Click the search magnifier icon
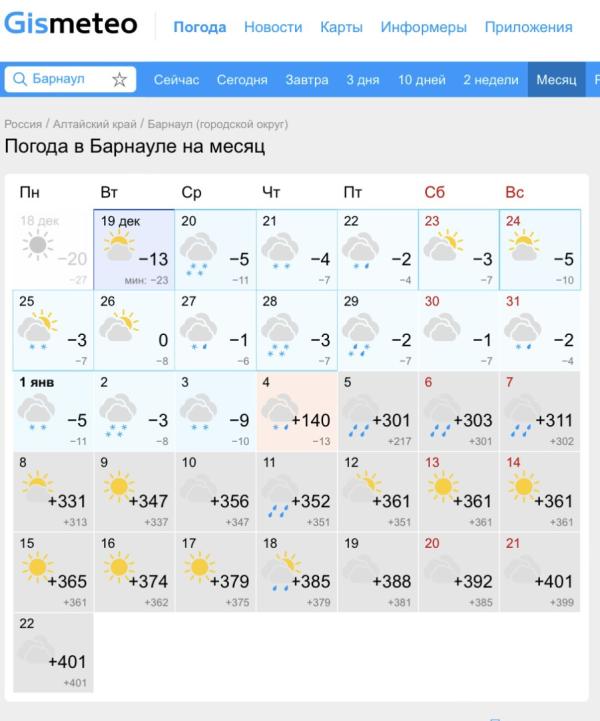 (20, 79)
